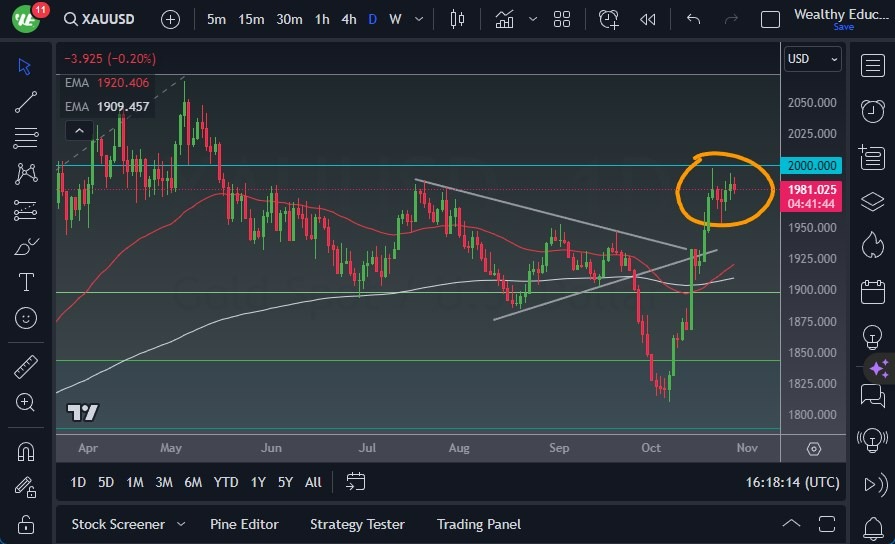Viewport: 895px width, 544px height.
Task: Add symbol to compare with plus
Action: (170, 19)
